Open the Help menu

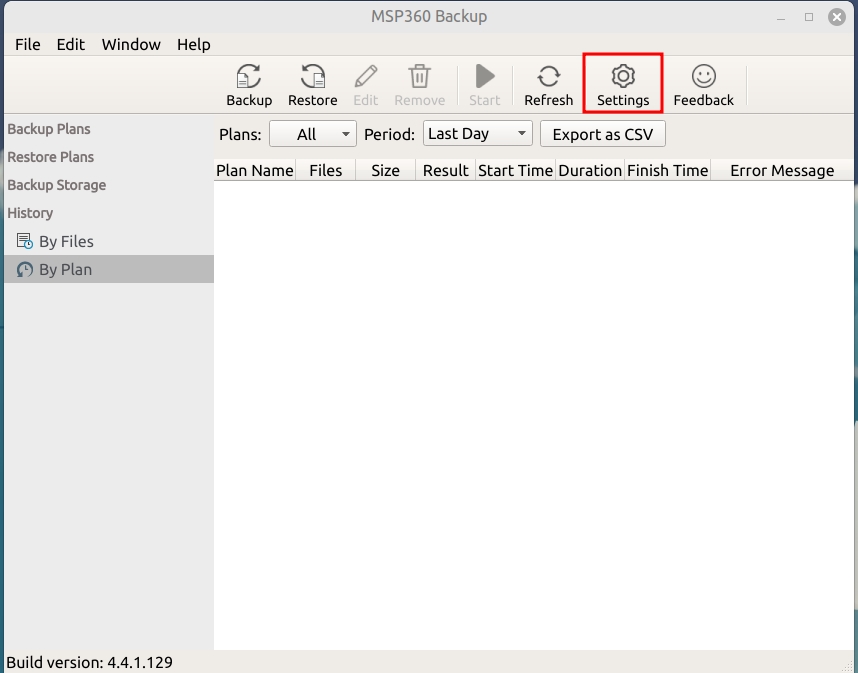tap(194, 44)
